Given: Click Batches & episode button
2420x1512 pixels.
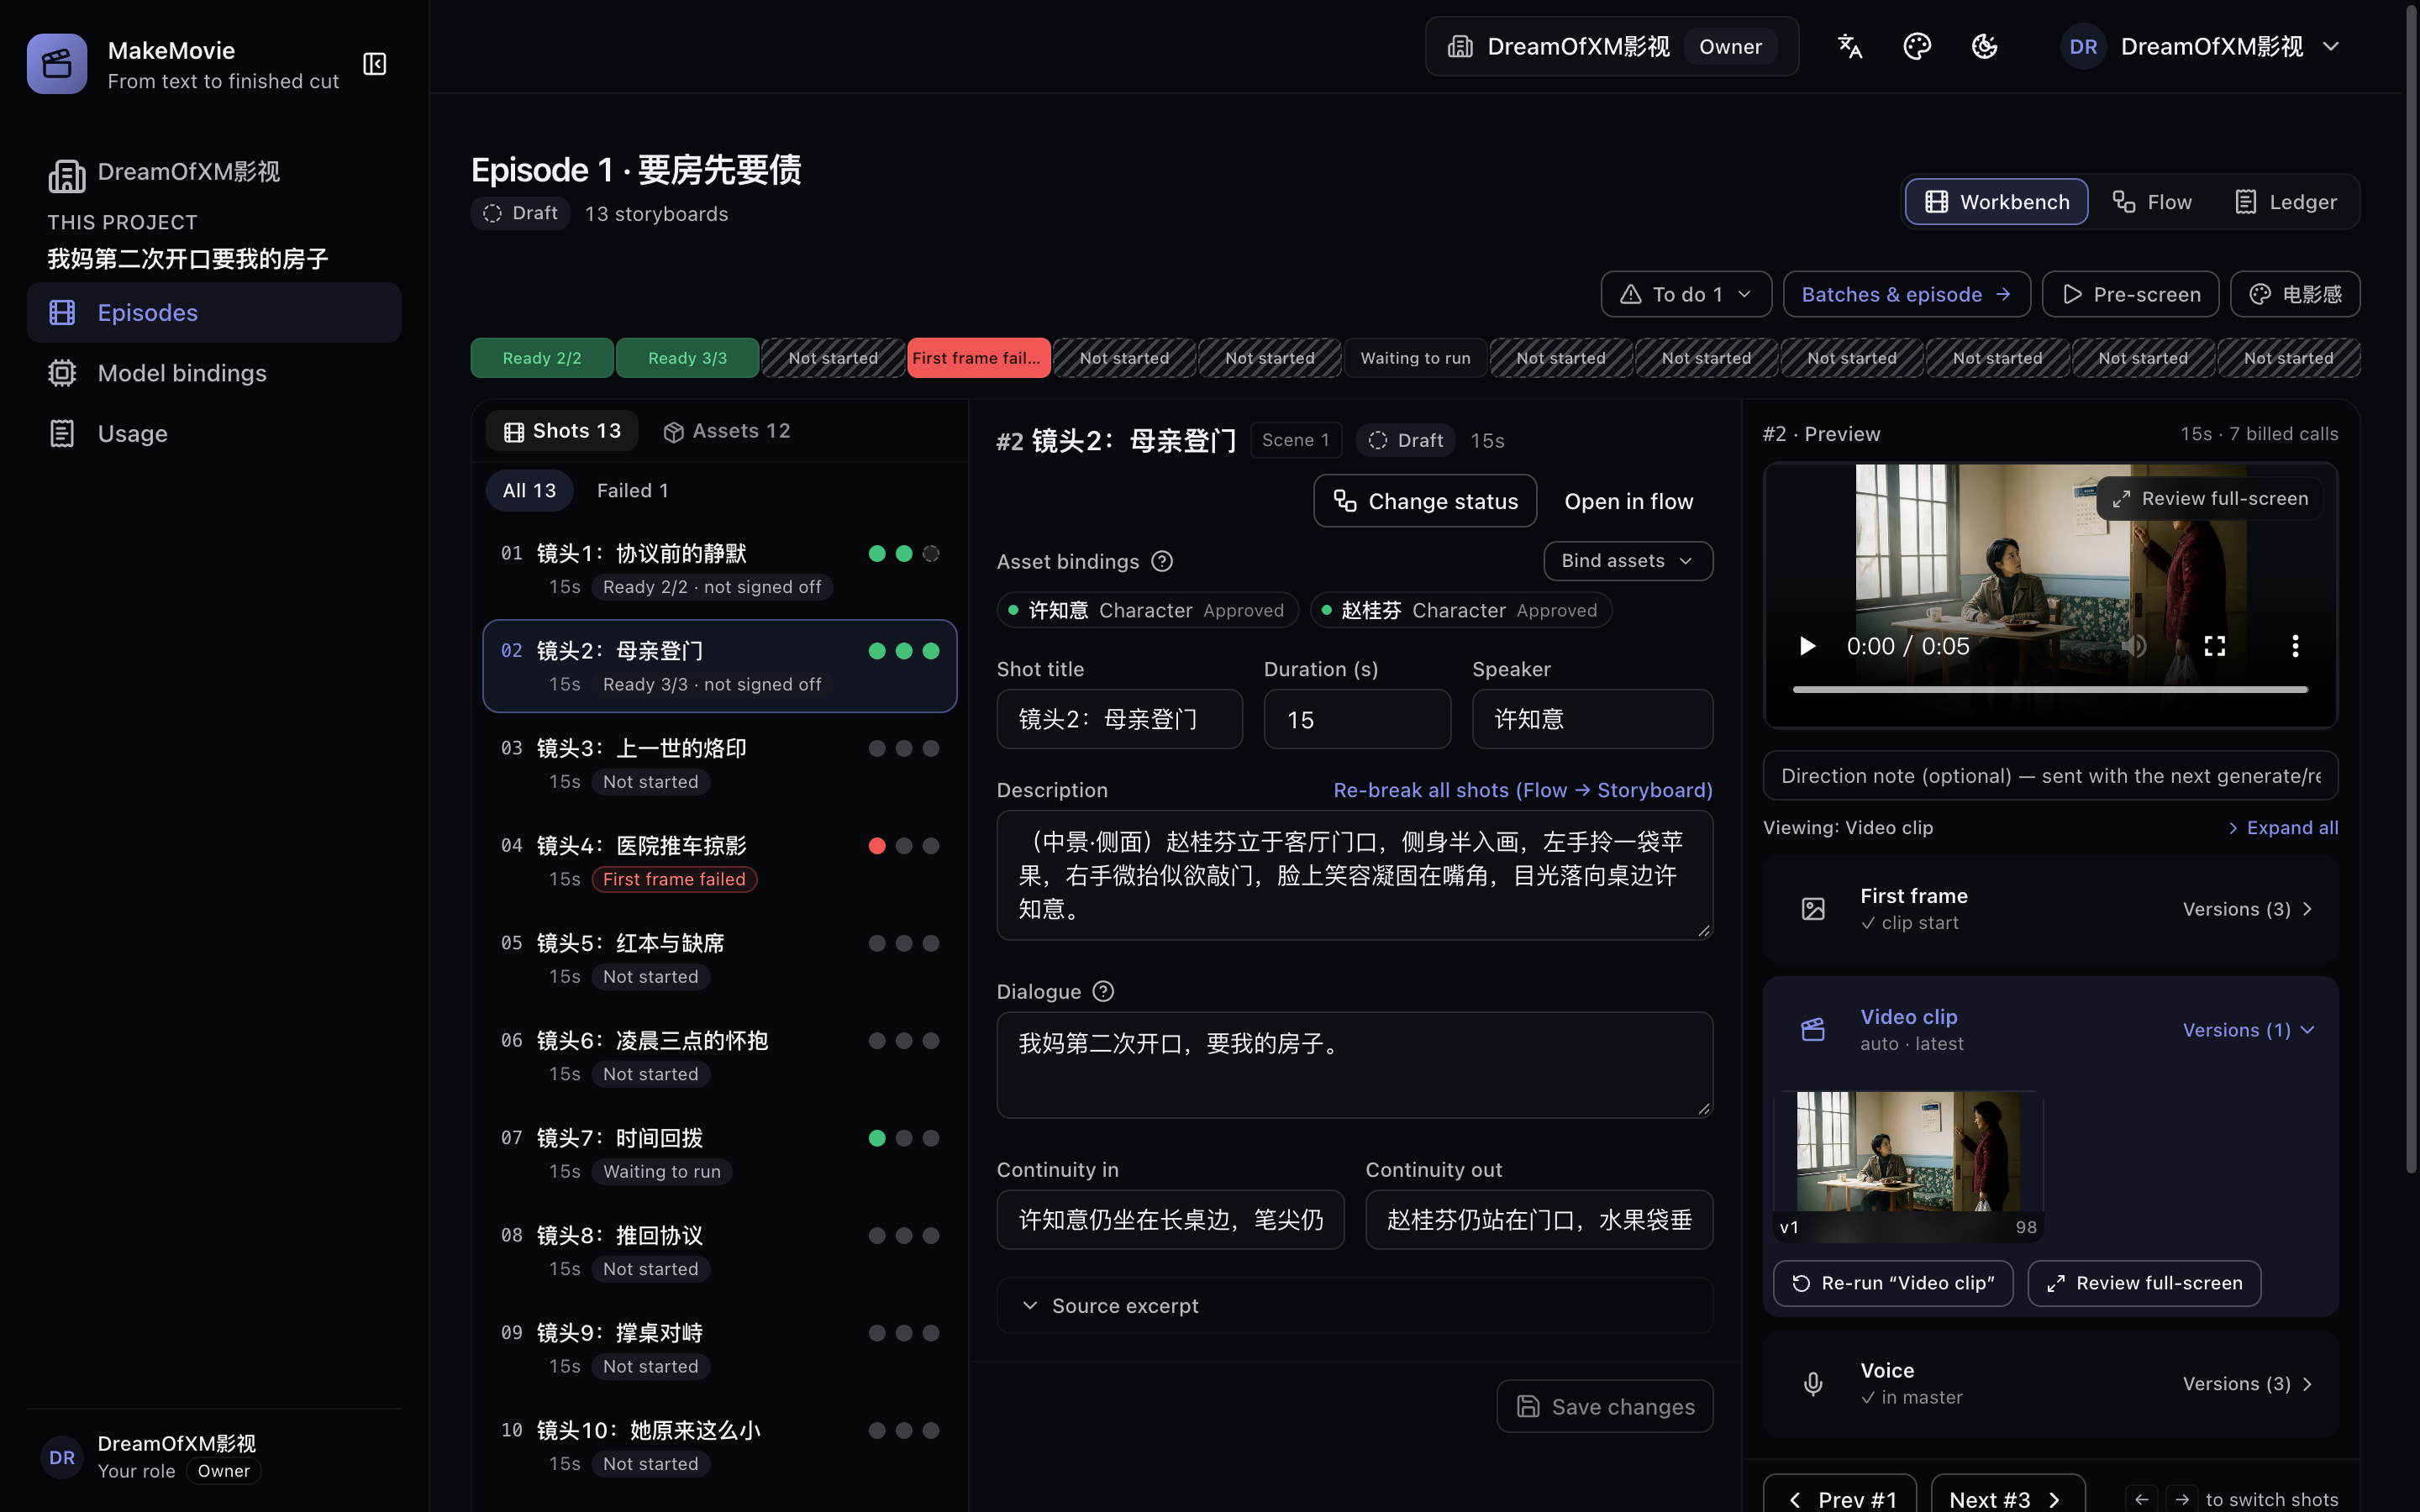Looking at the screenshot, I should coord(1906,294).
